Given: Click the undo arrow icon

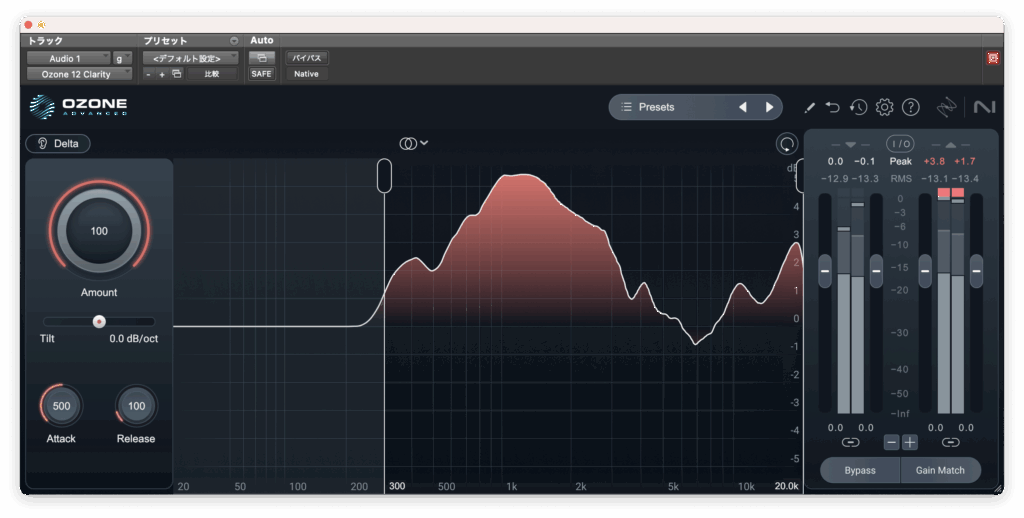Looking at the screenshot, I should [x=833, y=107].
